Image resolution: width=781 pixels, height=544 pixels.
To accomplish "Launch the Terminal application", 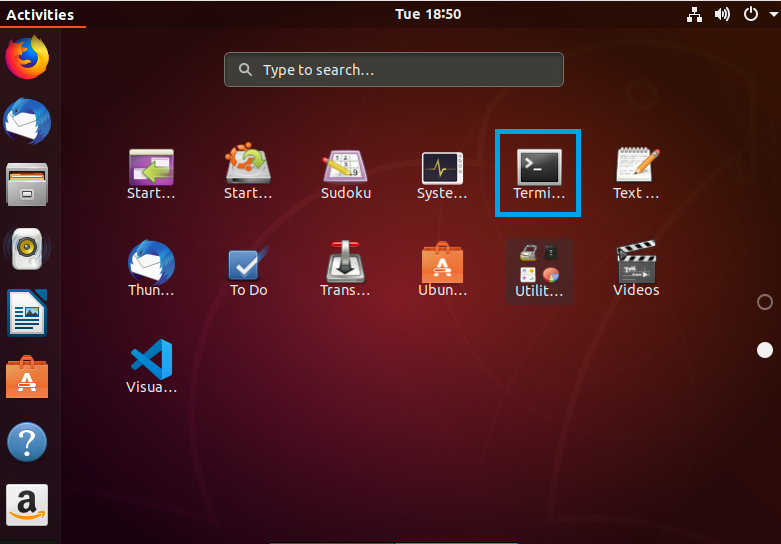I will (x=538, y=174).
